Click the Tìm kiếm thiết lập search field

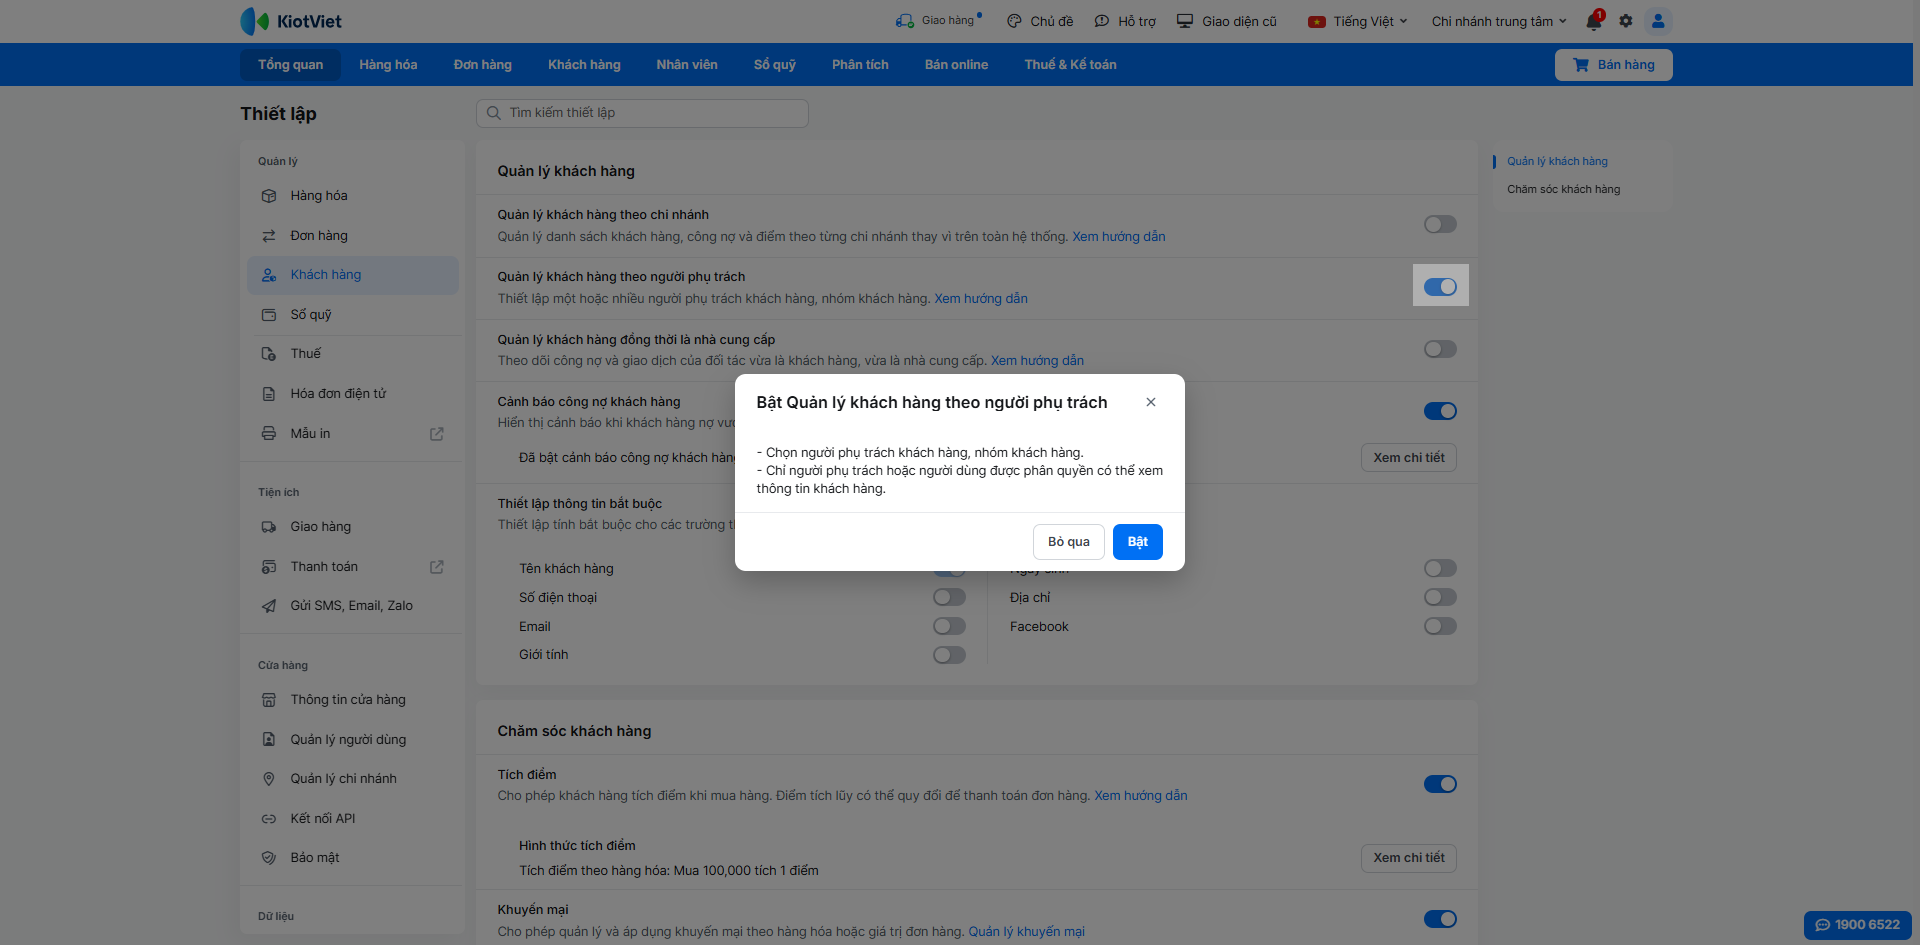tap(642, 113)
